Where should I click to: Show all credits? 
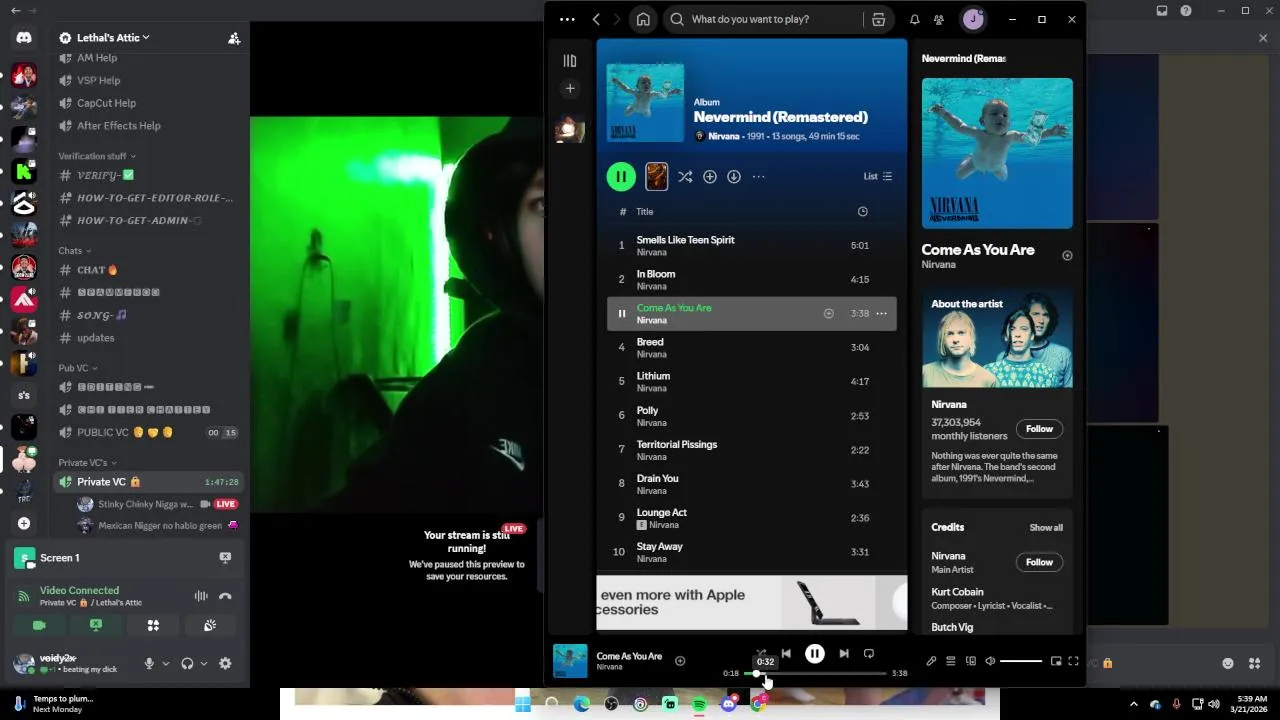coord(1046,528)
